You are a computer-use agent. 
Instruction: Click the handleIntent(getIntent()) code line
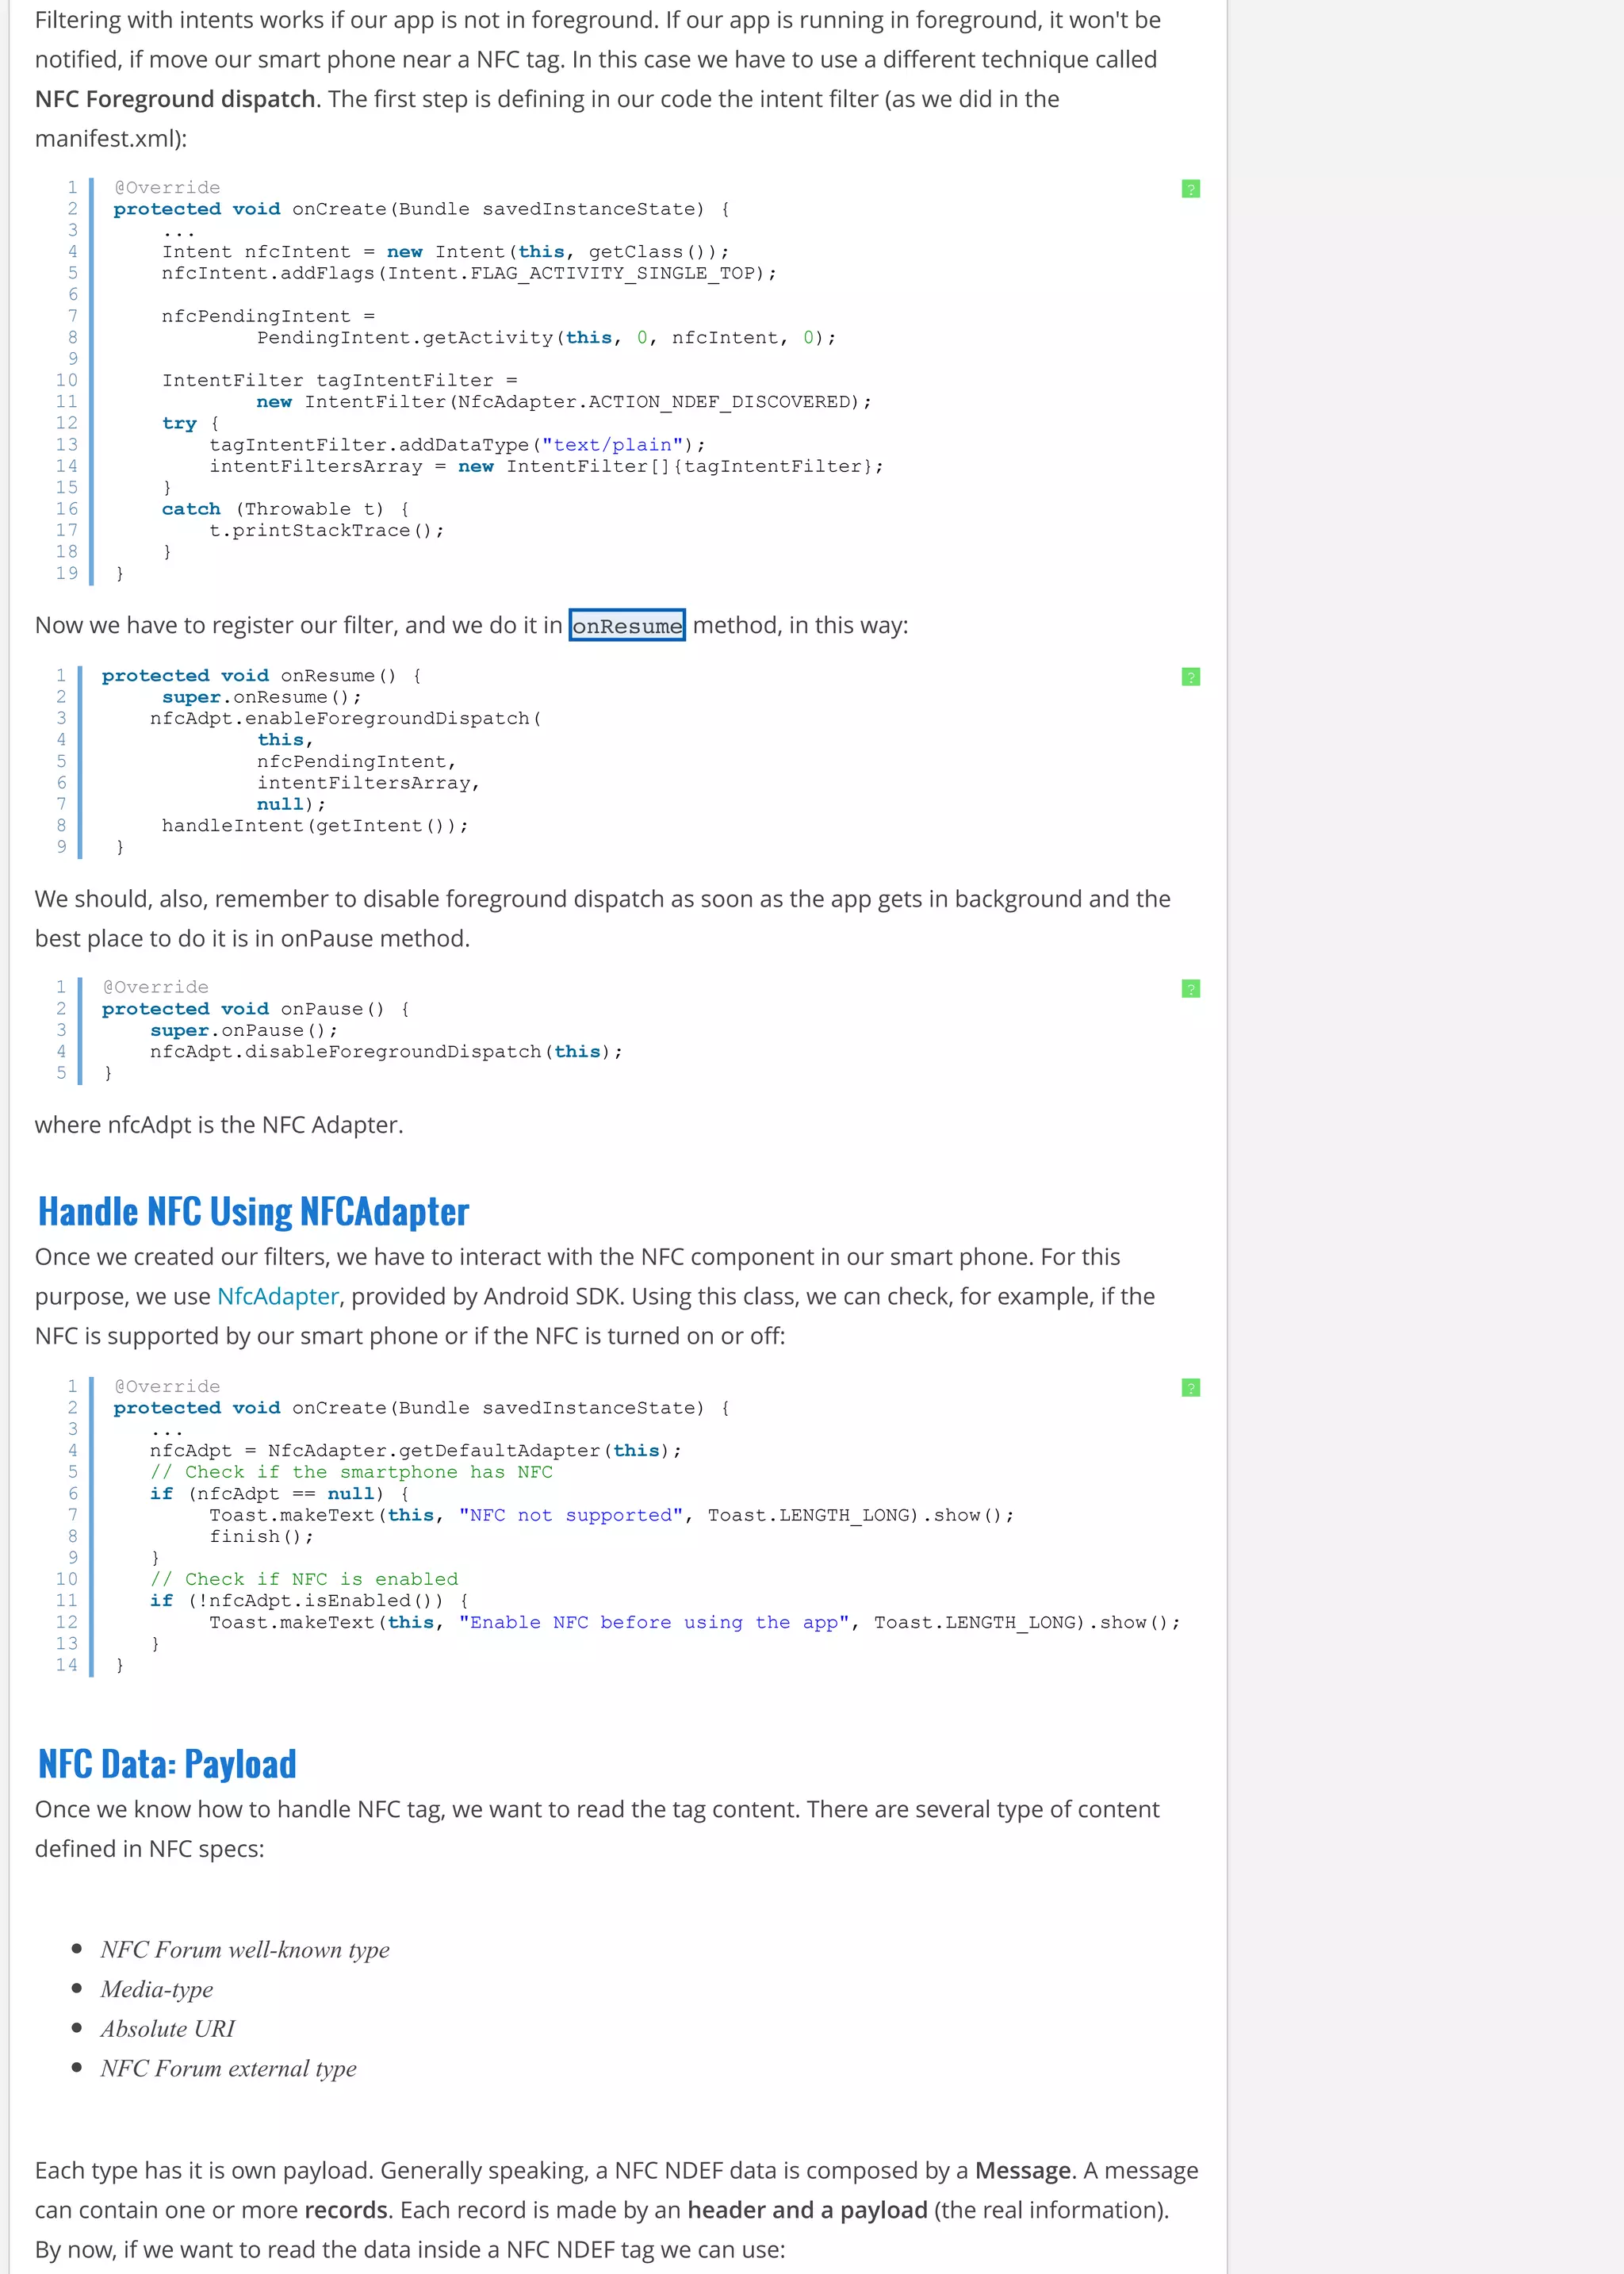(315, 825)
